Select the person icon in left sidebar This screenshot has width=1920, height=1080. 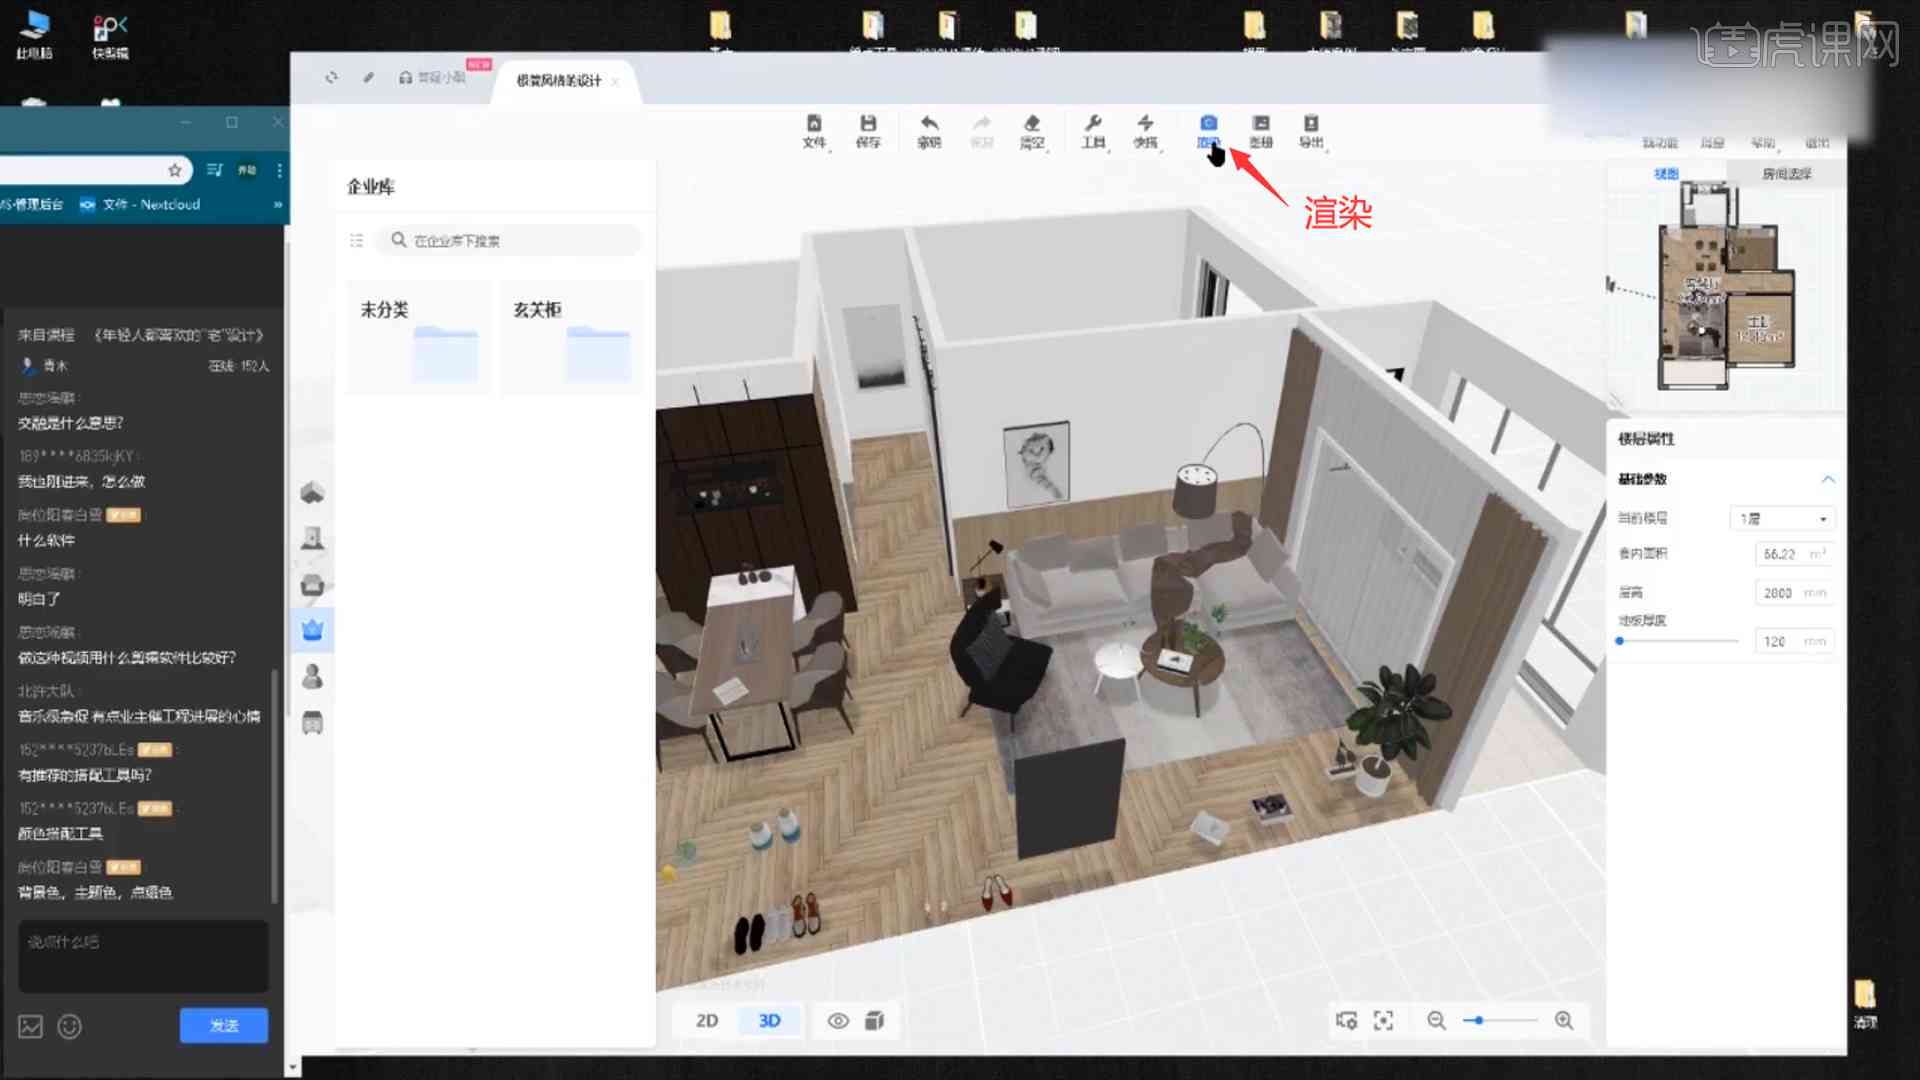coord(312,676)
